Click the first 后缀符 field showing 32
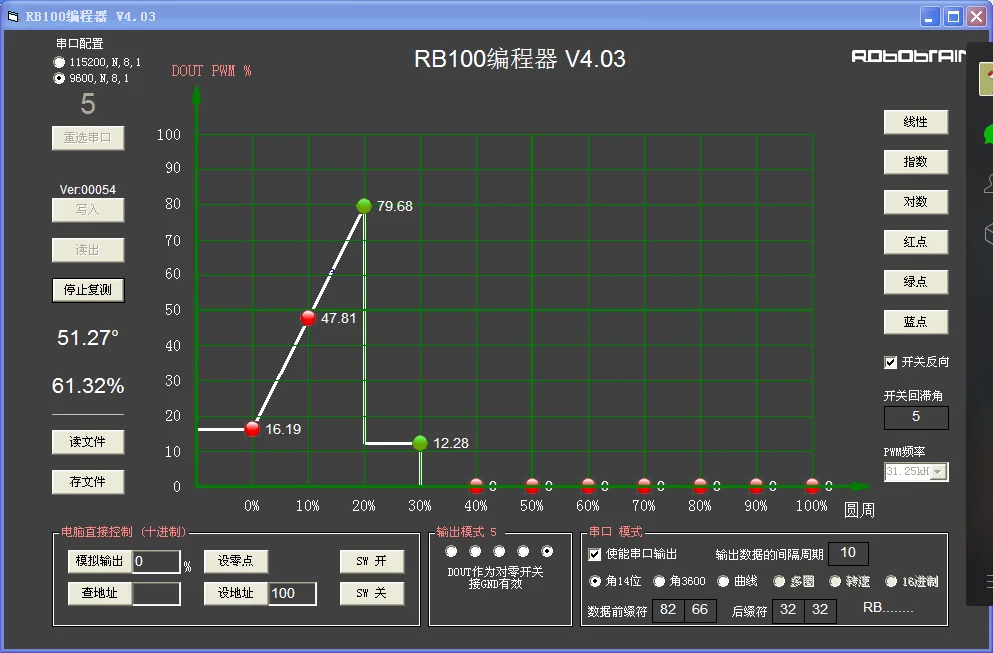This screenshot has width=993, height=653. (788, 610)
